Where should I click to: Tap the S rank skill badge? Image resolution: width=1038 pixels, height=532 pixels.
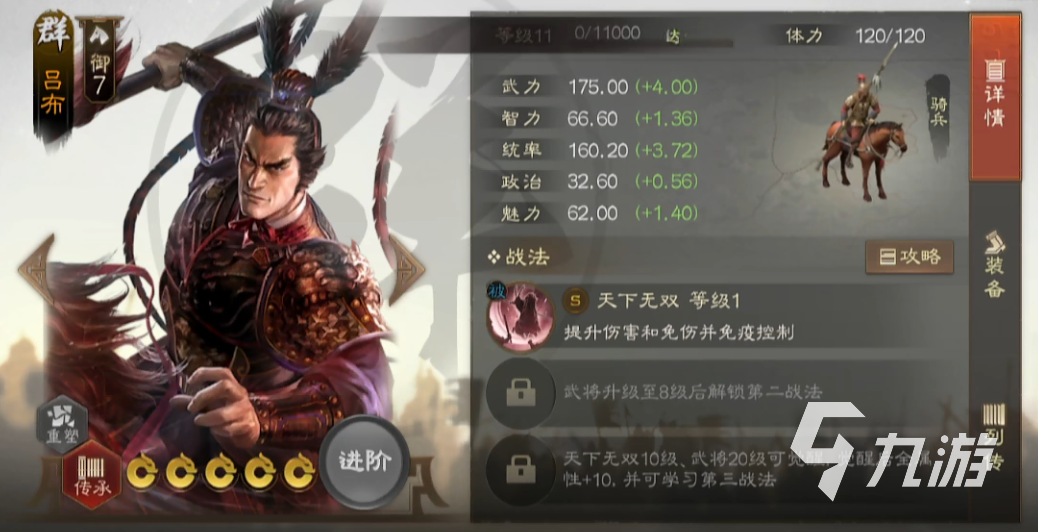[x=575, y=301]
